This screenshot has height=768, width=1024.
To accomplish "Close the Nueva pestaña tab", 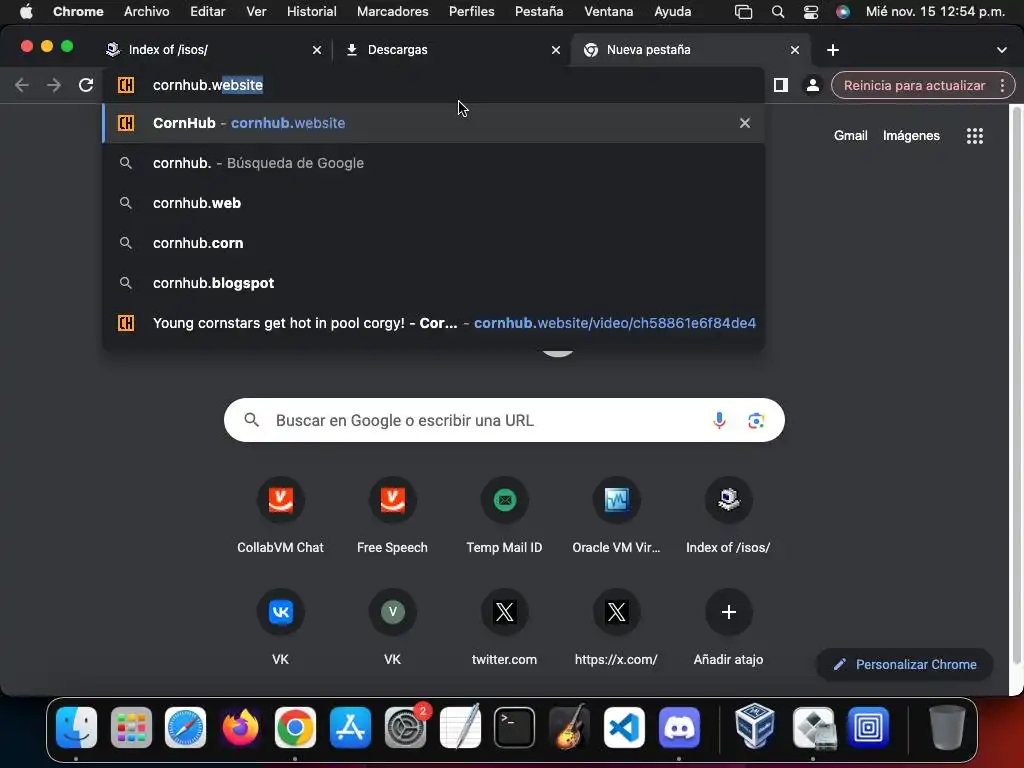I will coord(795,50).
